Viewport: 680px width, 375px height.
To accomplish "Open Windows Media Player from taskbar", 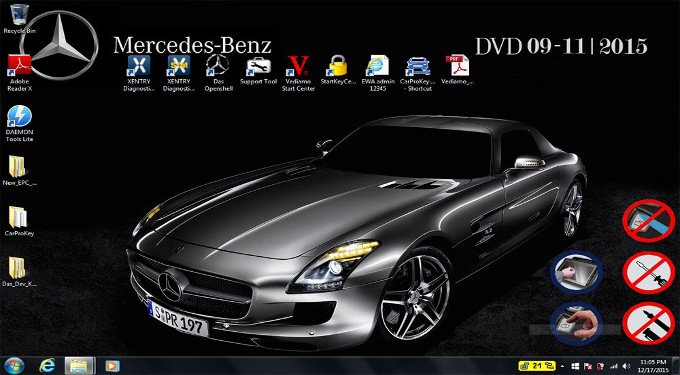I will pyautogui.click(x=112, y=366).
